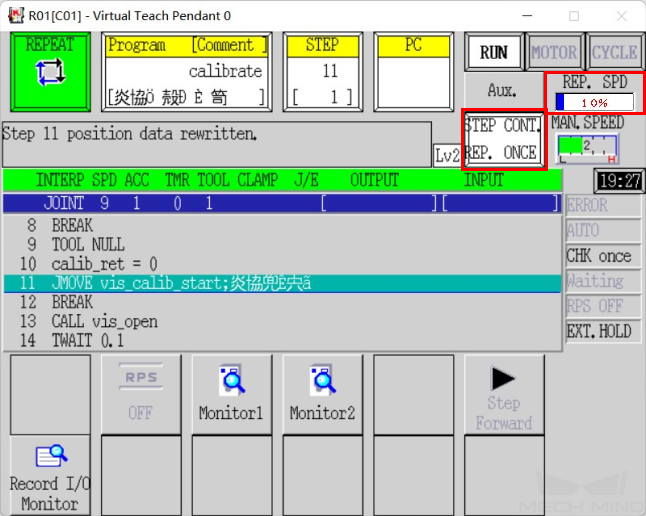The image size is (646, 516).
Task: Toggle the EXT. HOLD indicator
Action: pyautogui.click(x=604, y=331)
